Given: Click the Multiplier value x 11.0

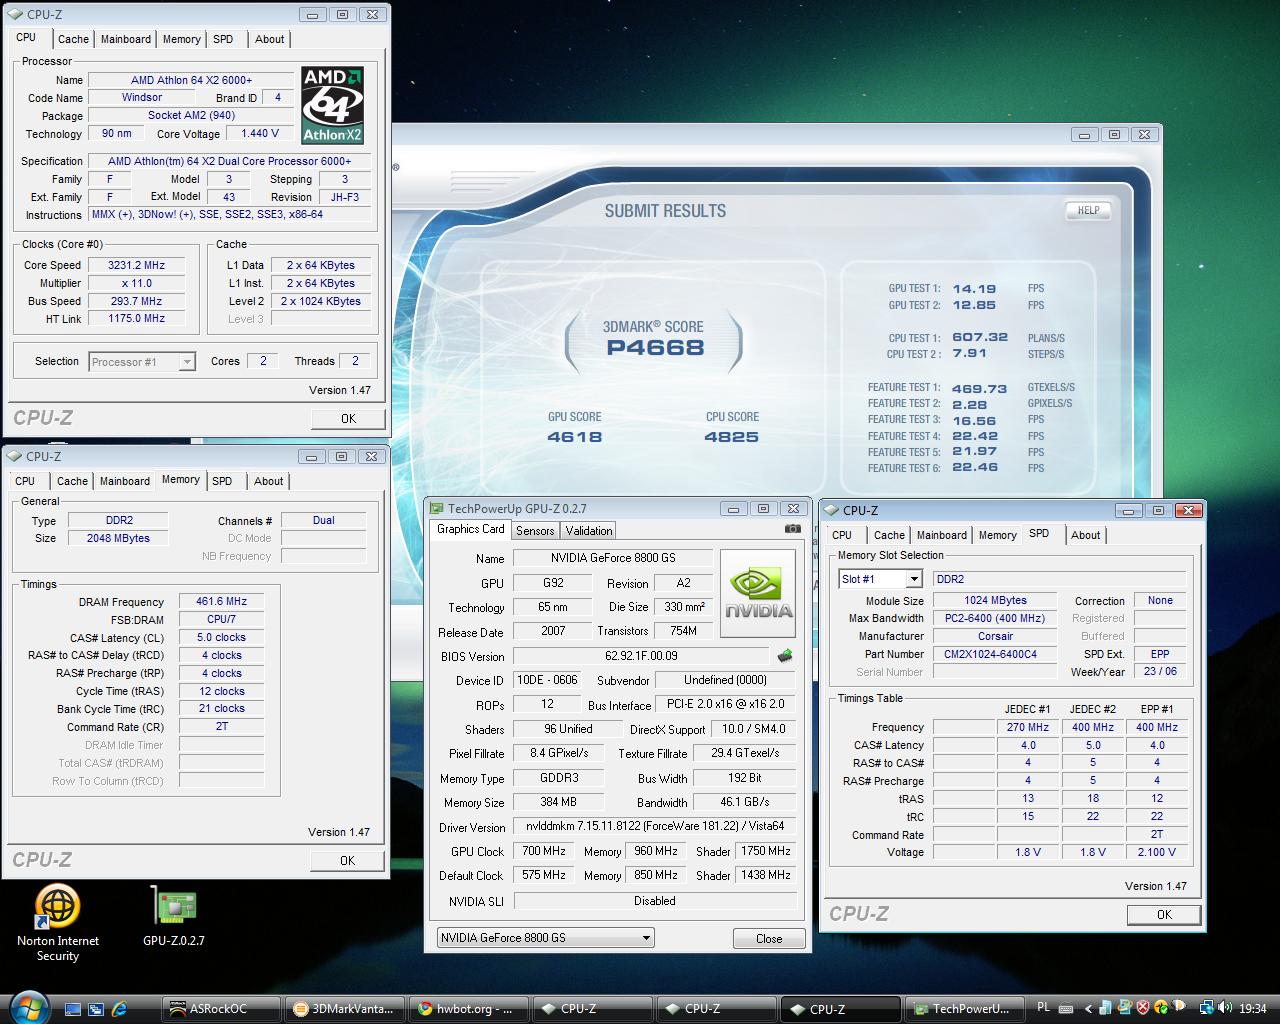Looking at the screenshot, I should (136, 283).
